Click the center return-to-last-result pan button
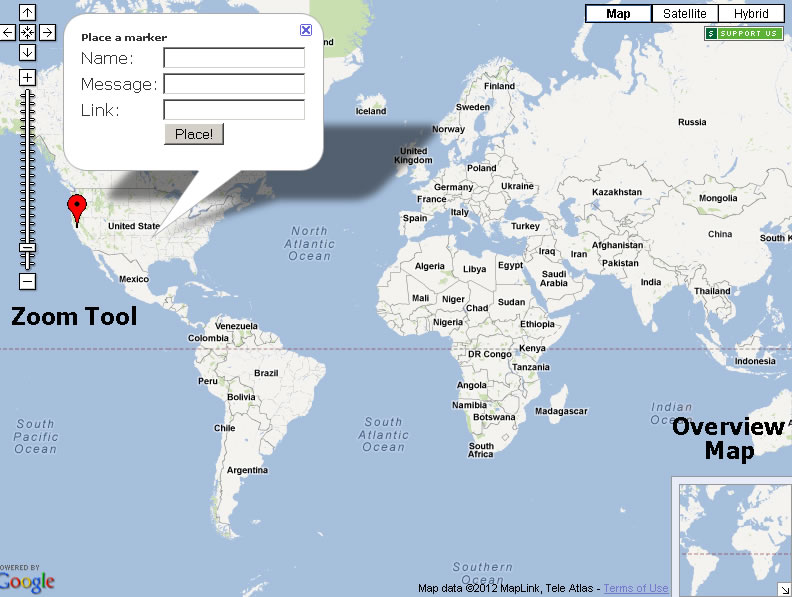The width and height of the screenshot is (795, 597). (x=27, y=32)
